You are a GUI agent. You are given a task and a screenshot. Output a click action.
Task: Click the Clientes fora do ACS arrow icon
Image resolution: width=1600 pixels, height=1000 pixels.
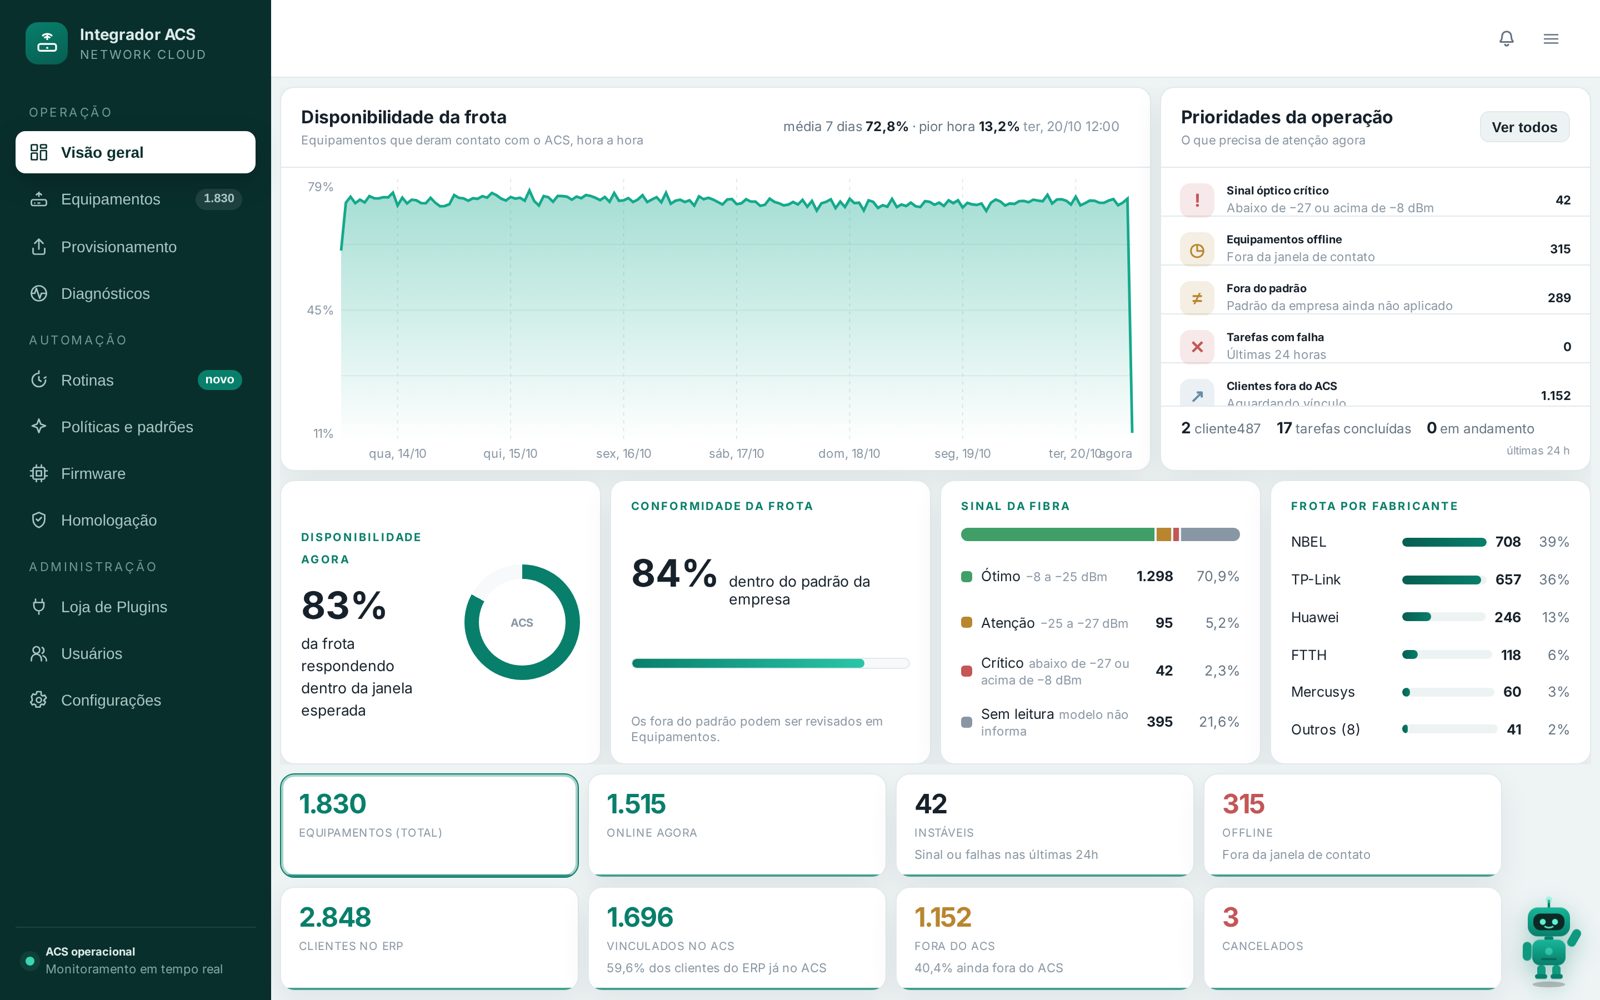point(1197,393)
